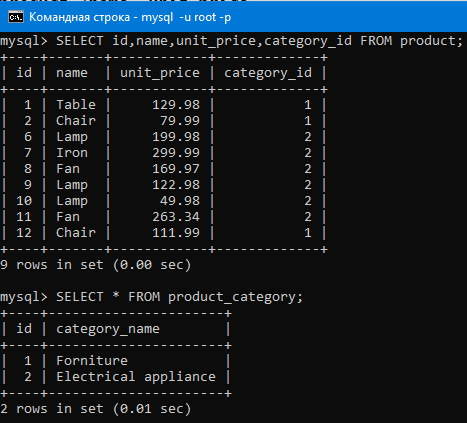467x423 pixels.
Task: Click the first SELECT query from product
Action: tap(260, 41)
